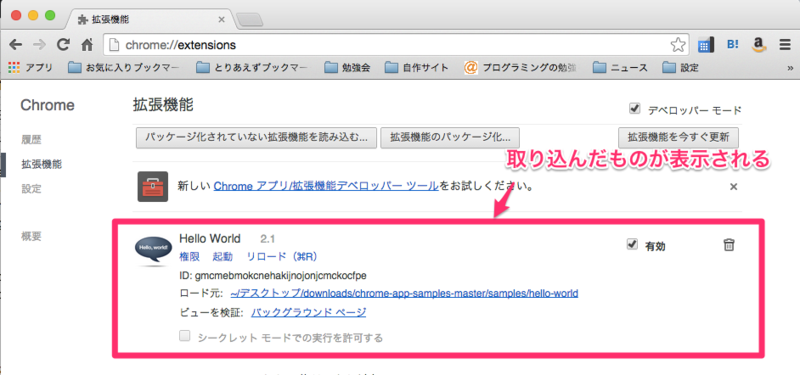Viewport: 800px width, 375px height.
Task: Click the Hello World extension name
Action: pyautogui.click(x=210, y=238)
